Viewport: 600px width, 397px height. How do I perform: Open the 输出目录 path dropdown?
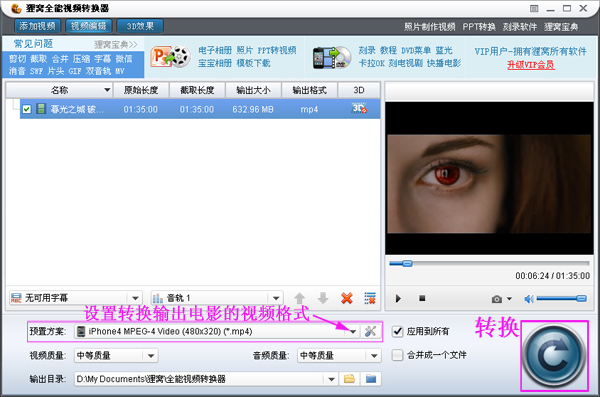(x=331, y=379)
